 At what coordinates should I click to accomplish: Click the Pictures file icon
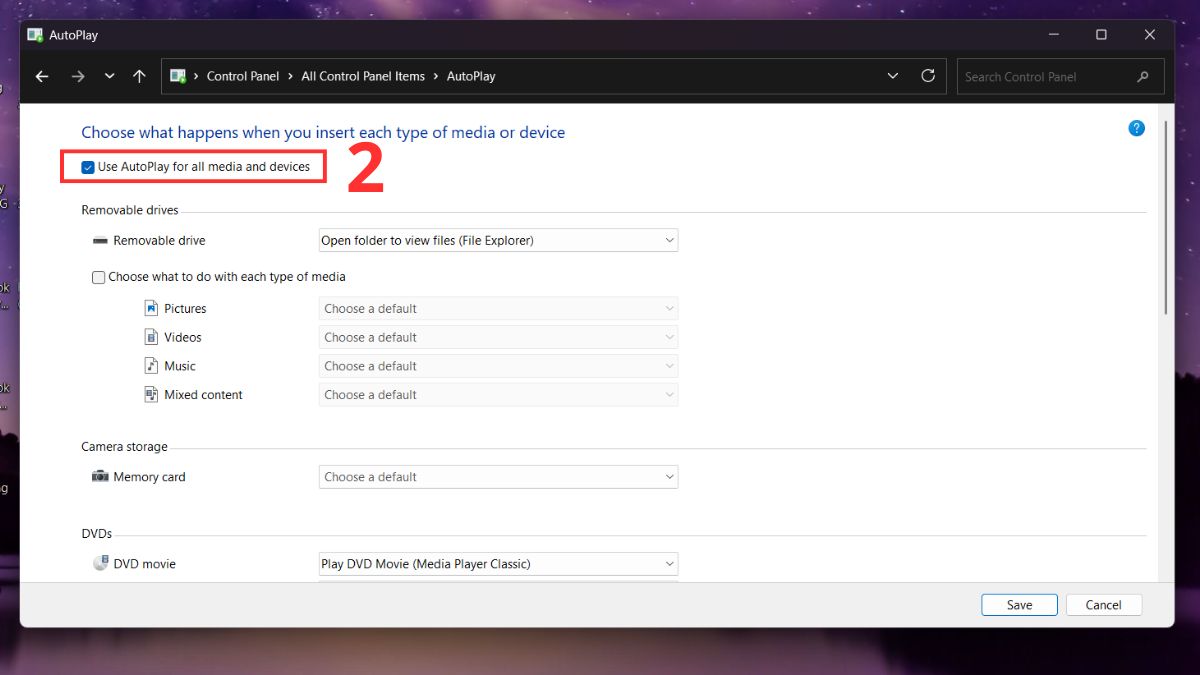(151, 308)
